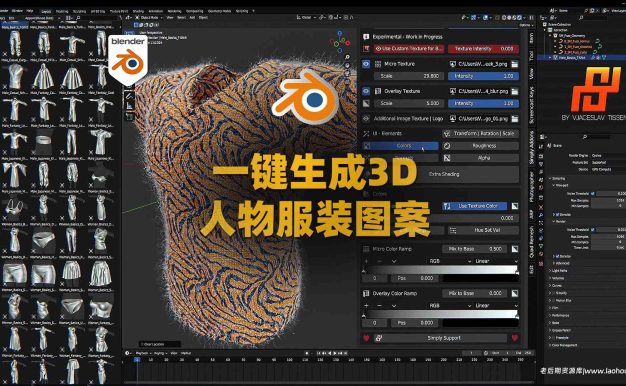626x386 pixels.
Task: Click the UI - Elements icon
Action: [x=366, y=133]
